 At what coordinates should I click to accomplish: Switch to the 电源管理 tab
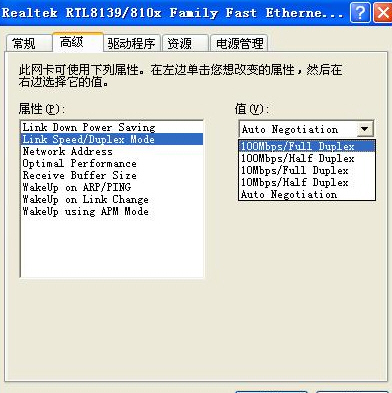click(x=239, y=43)
